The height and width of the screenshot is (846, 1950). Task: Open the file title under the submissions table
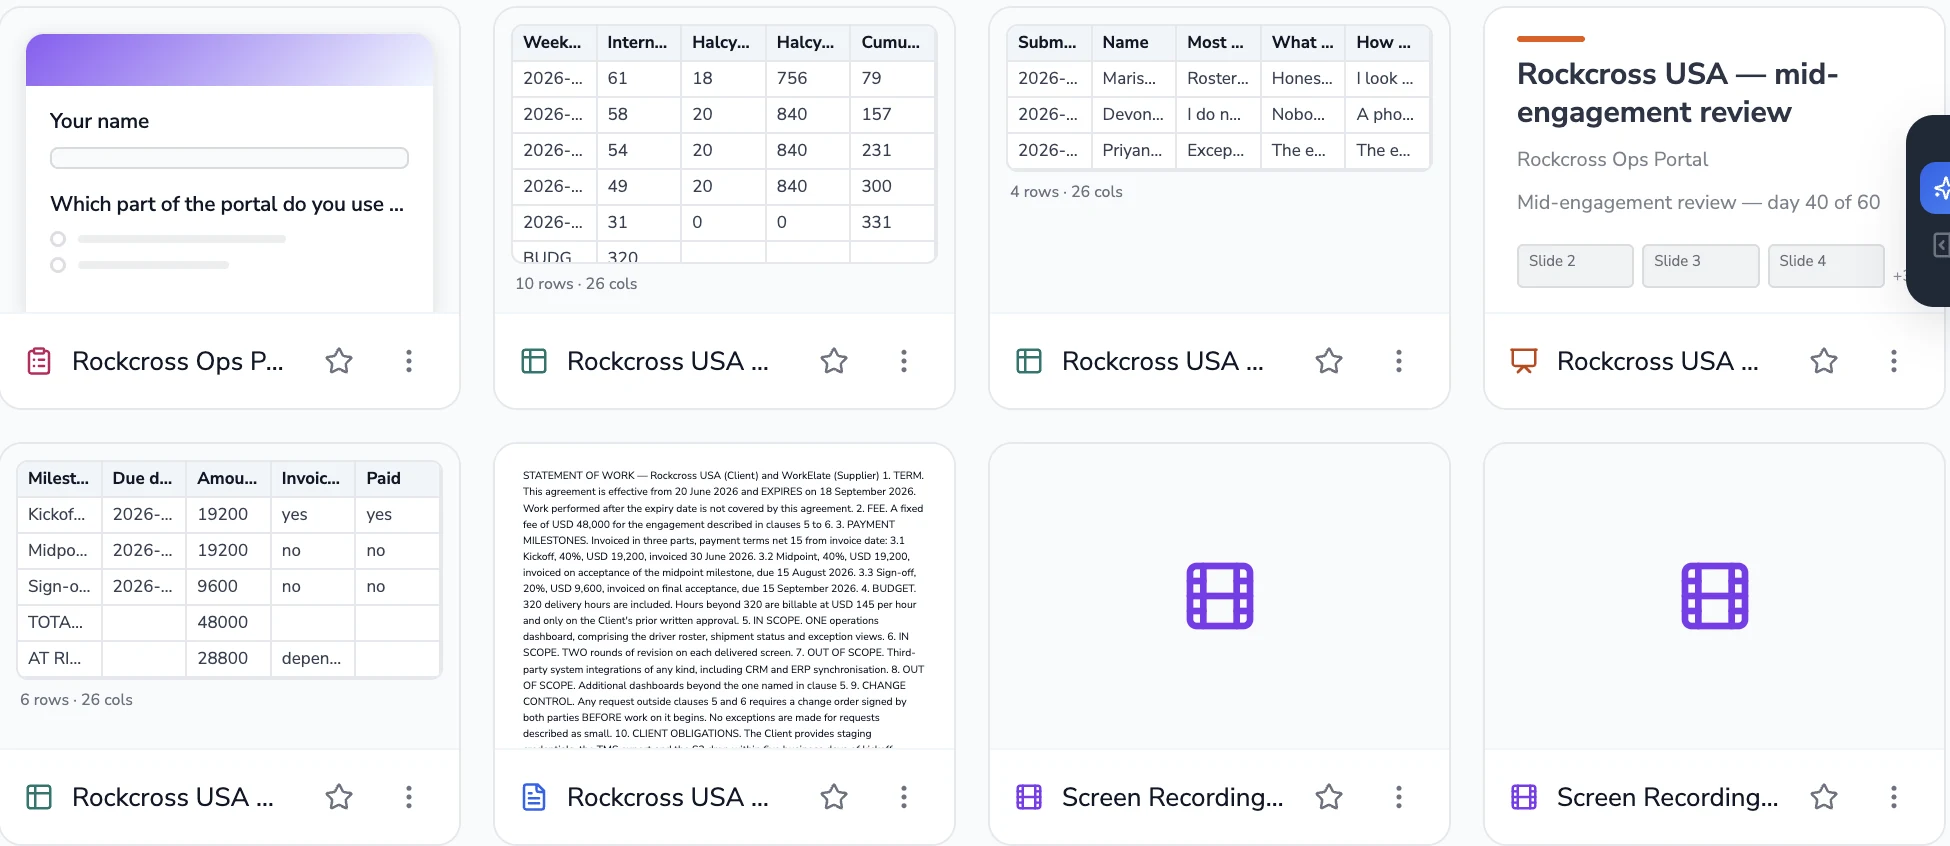[x=1162, y=361]
